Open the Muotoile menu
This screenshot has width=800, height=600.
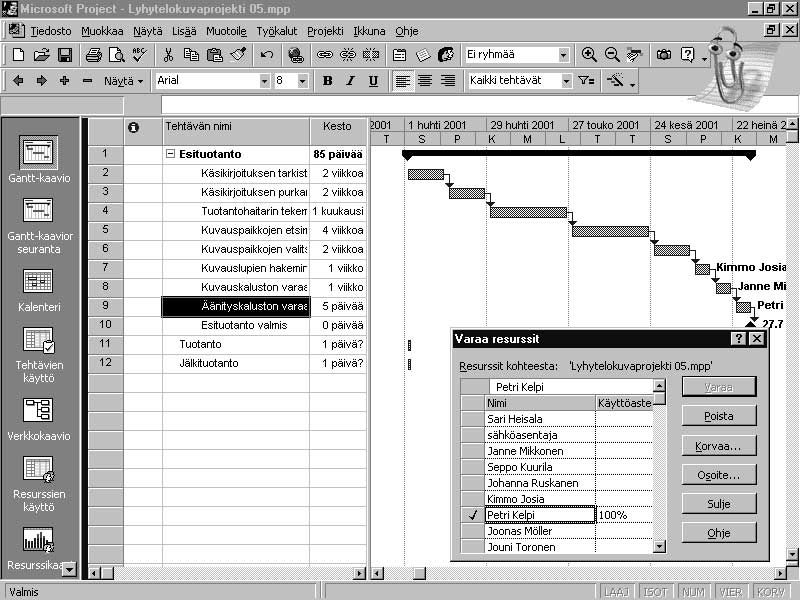(x=226, y=31)
